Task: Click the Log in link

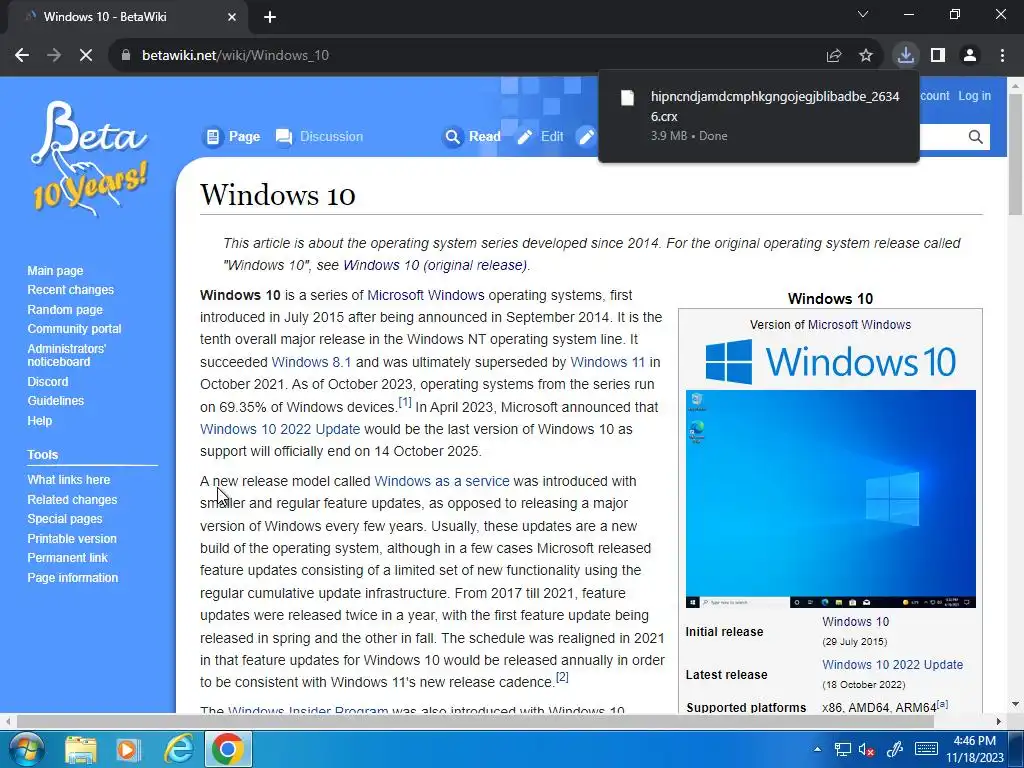Action: [974, 95]
